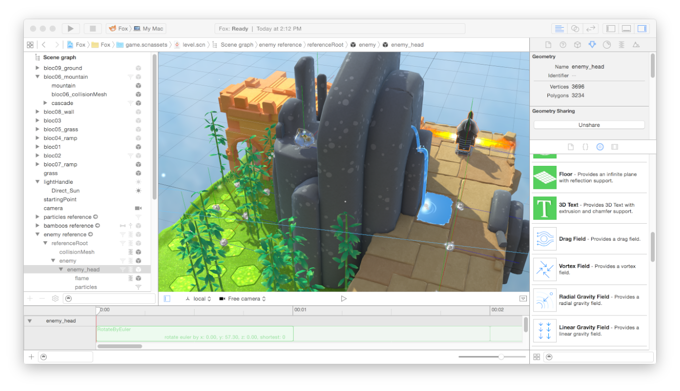
Task: Select the Drag Field library item
Action: tap(590, 239)
